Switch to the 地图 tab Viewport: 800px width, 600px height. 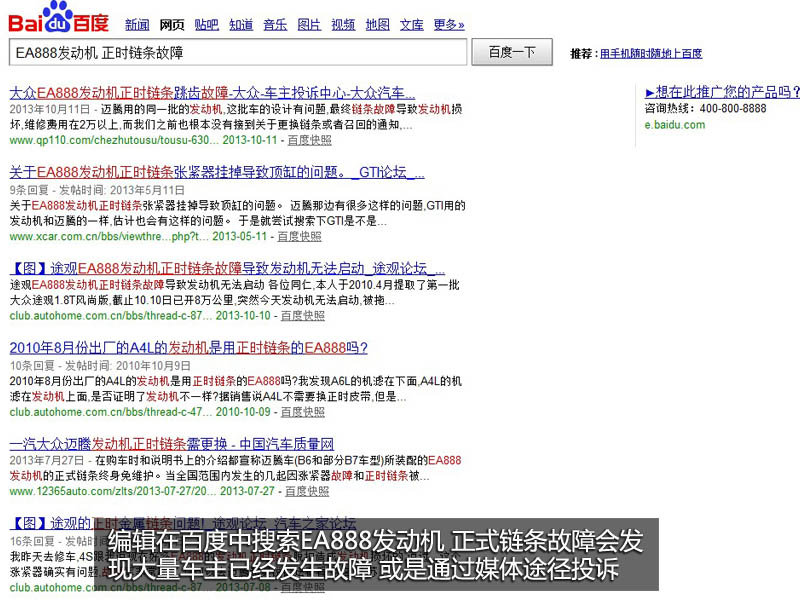378,24
